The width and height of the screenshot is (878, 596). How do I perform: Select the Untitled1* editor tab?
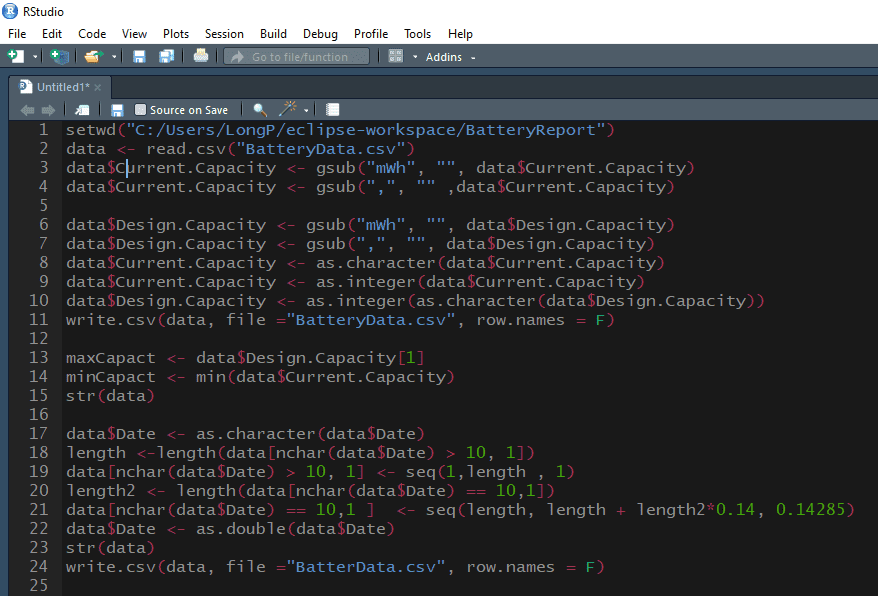[x=59, y=87]
